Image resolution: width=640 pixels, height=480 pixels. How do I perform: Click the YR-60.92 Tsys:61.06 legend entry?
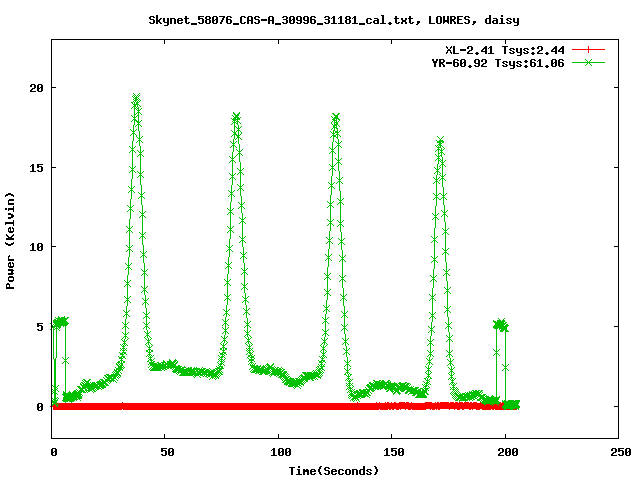498,63
